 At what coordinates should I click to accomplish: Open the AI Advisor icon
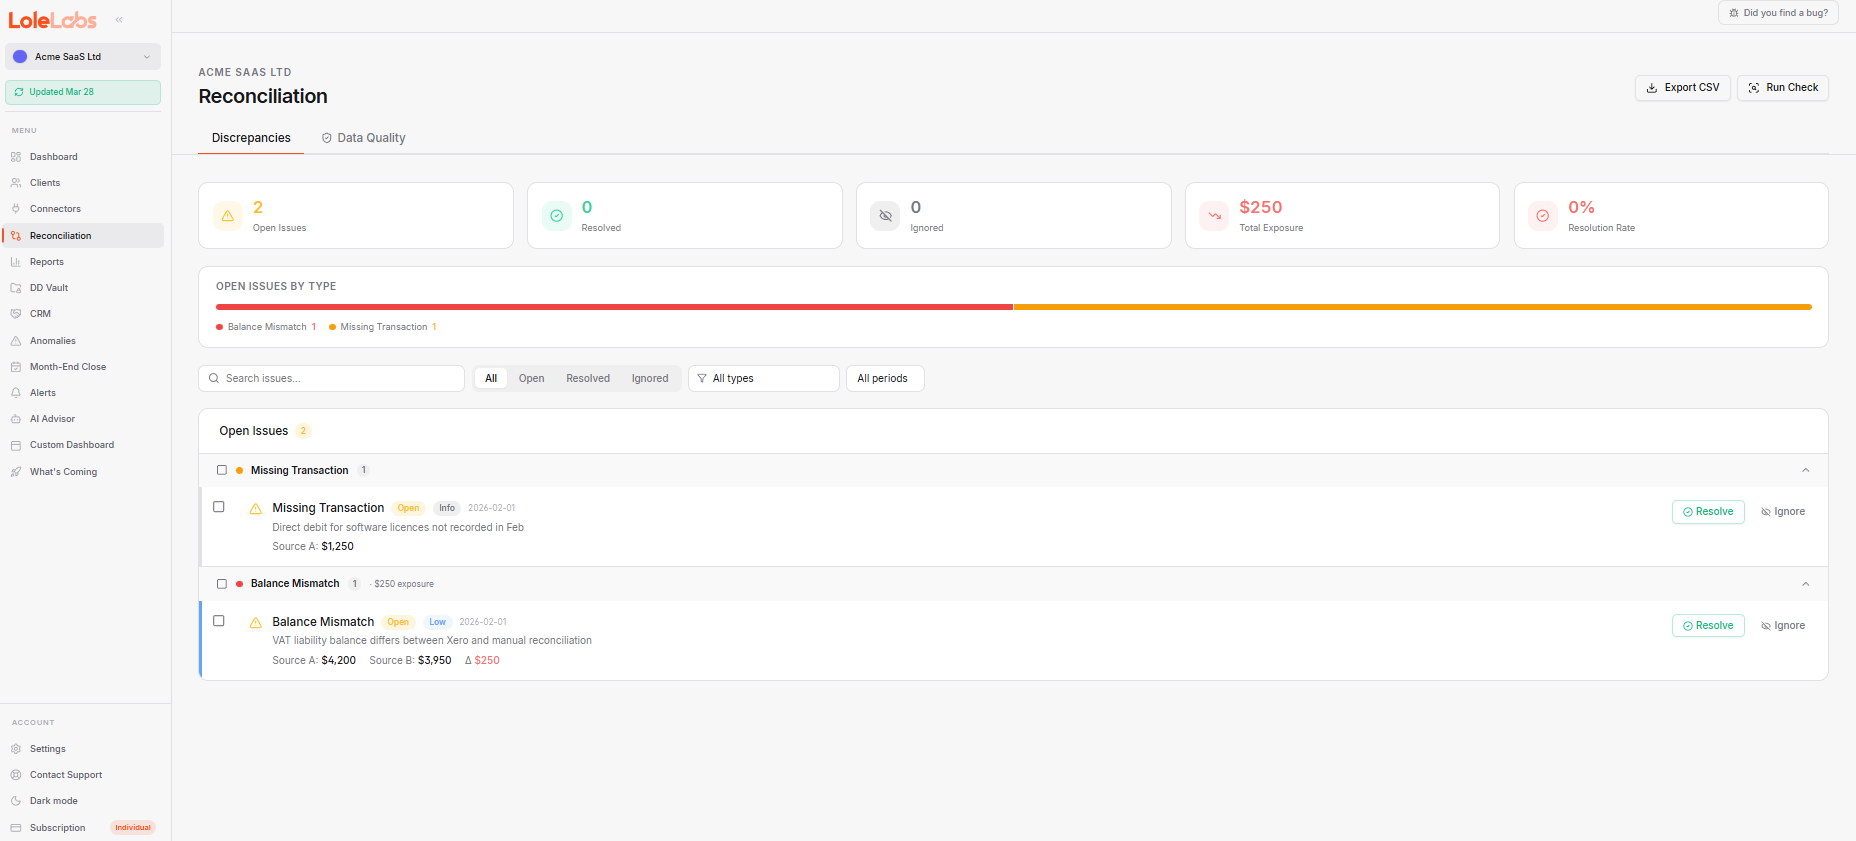(16, 419)
